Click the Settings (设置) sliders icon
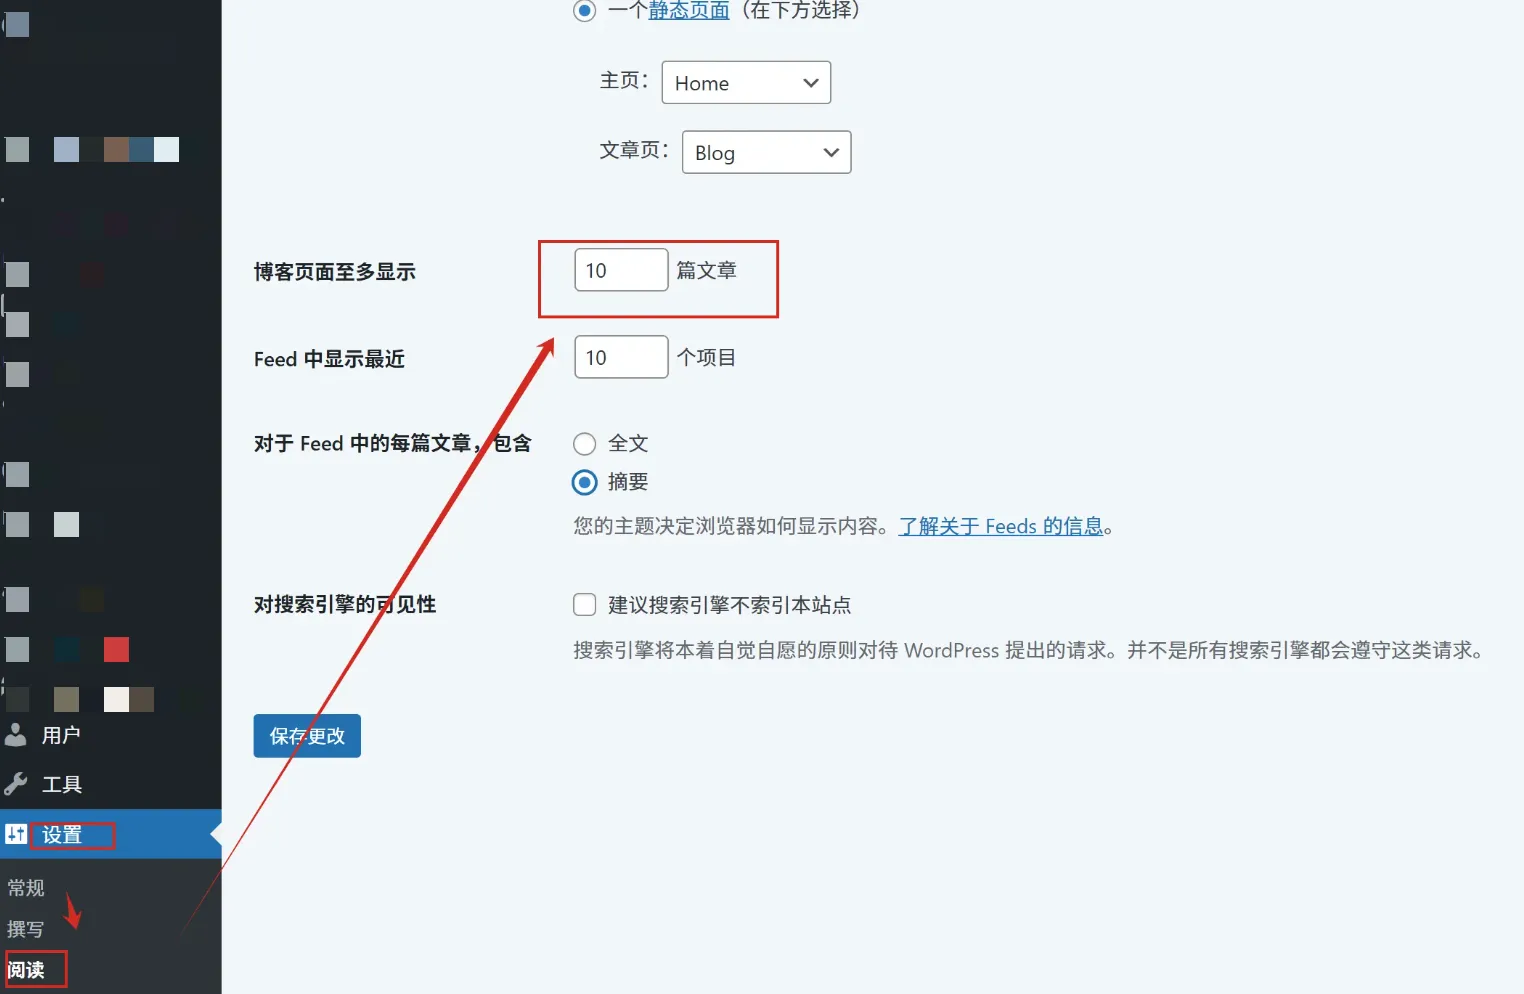1524x994 pixels. click(x=16, y=834)
